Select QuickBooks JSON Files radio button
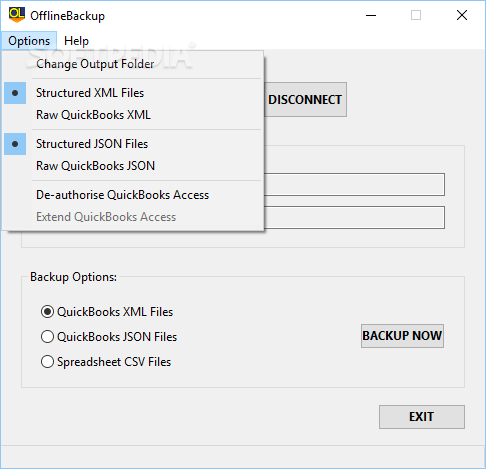 pyautogui.click(x=109, y=337)
